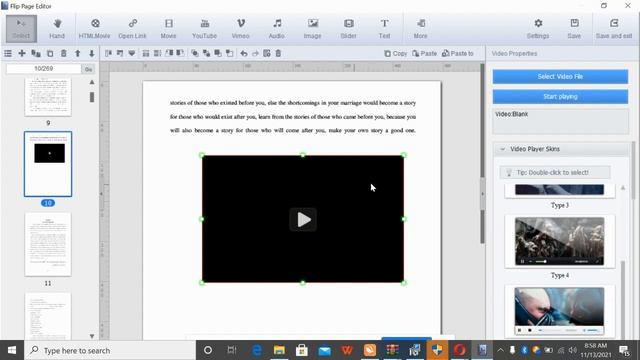
Task: Delete selected object with canvas toolbar trash
Action: pyautogui.click(x=278, y=53)
